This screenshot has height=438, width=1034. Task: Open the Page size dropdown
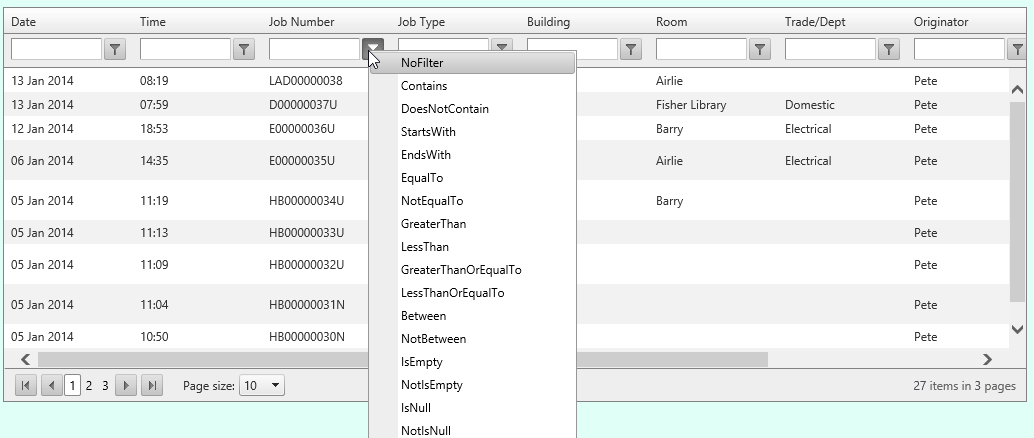click(x=262, y=385)
